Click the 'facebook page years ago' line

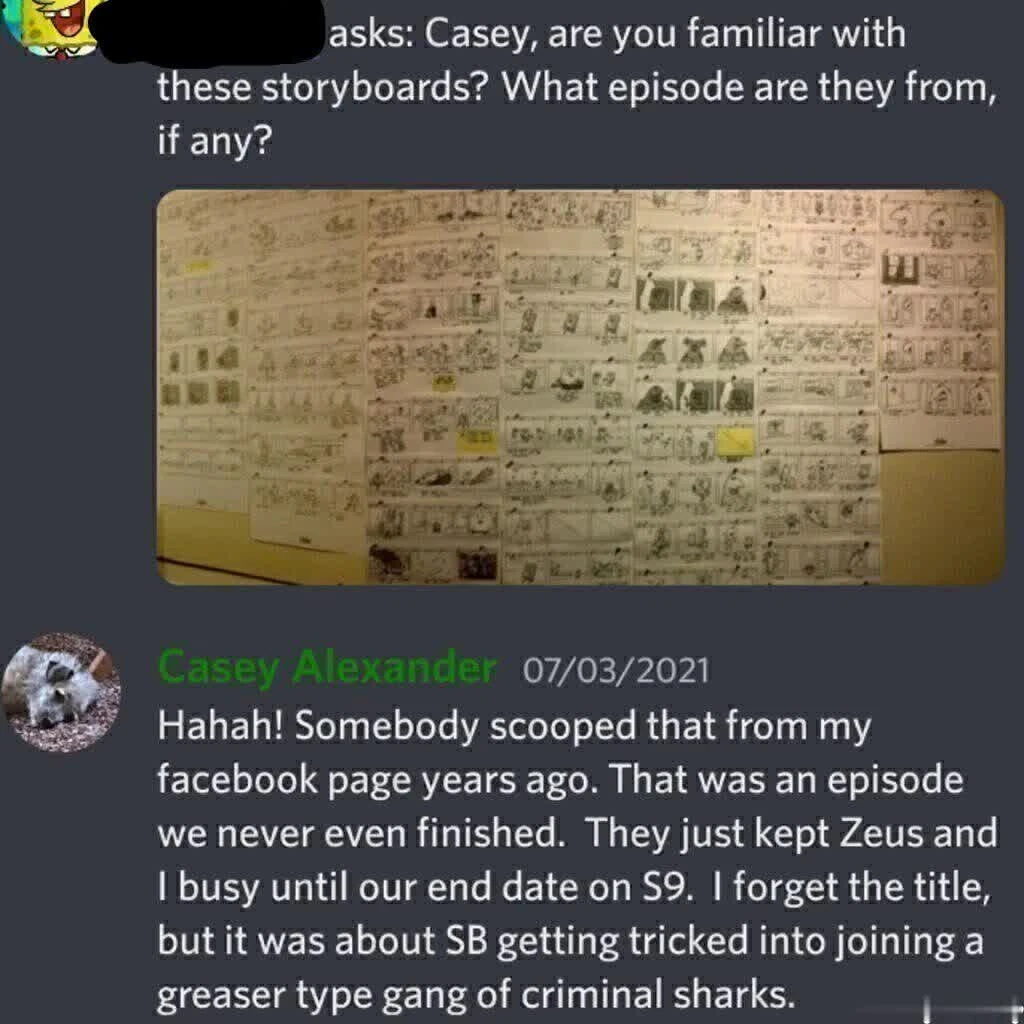pos(560,779)
